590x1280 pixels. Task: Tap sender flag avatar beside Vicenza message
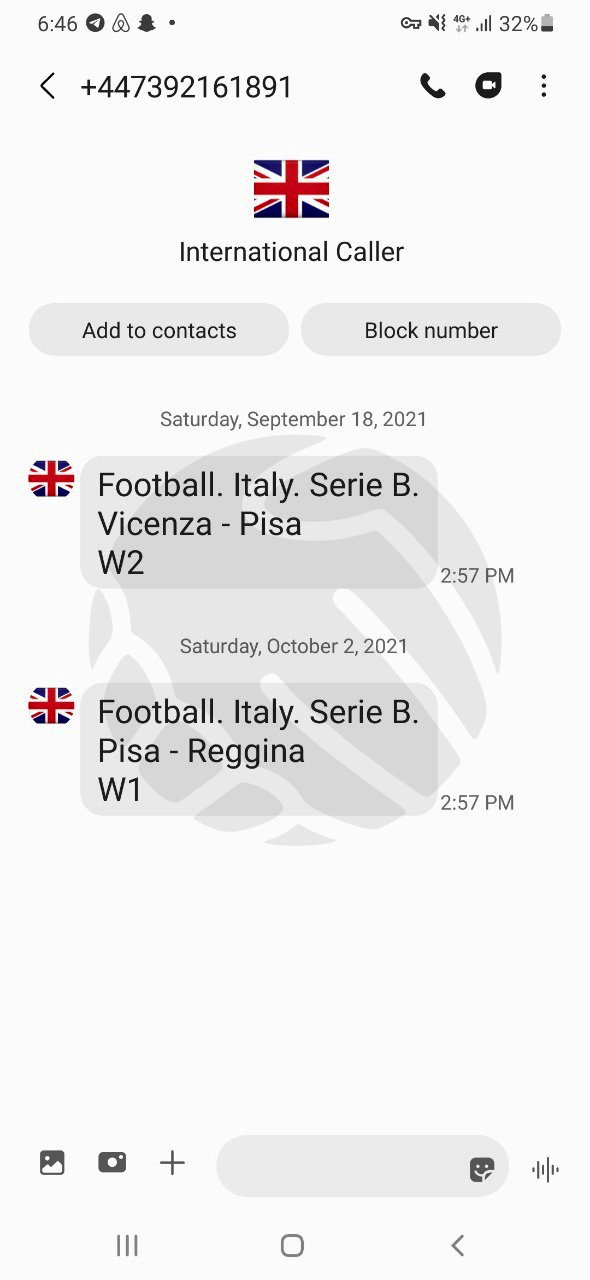point(51,479)
